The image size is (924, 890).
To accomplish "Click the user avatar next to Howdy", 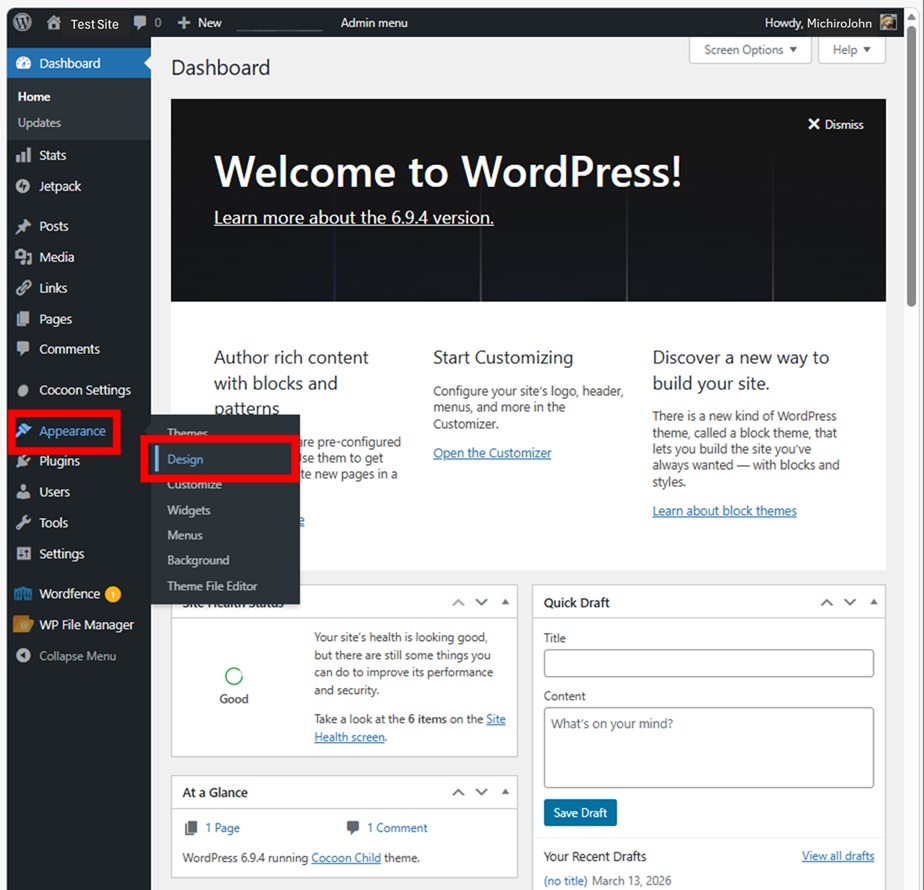I will tap(888, 22).
